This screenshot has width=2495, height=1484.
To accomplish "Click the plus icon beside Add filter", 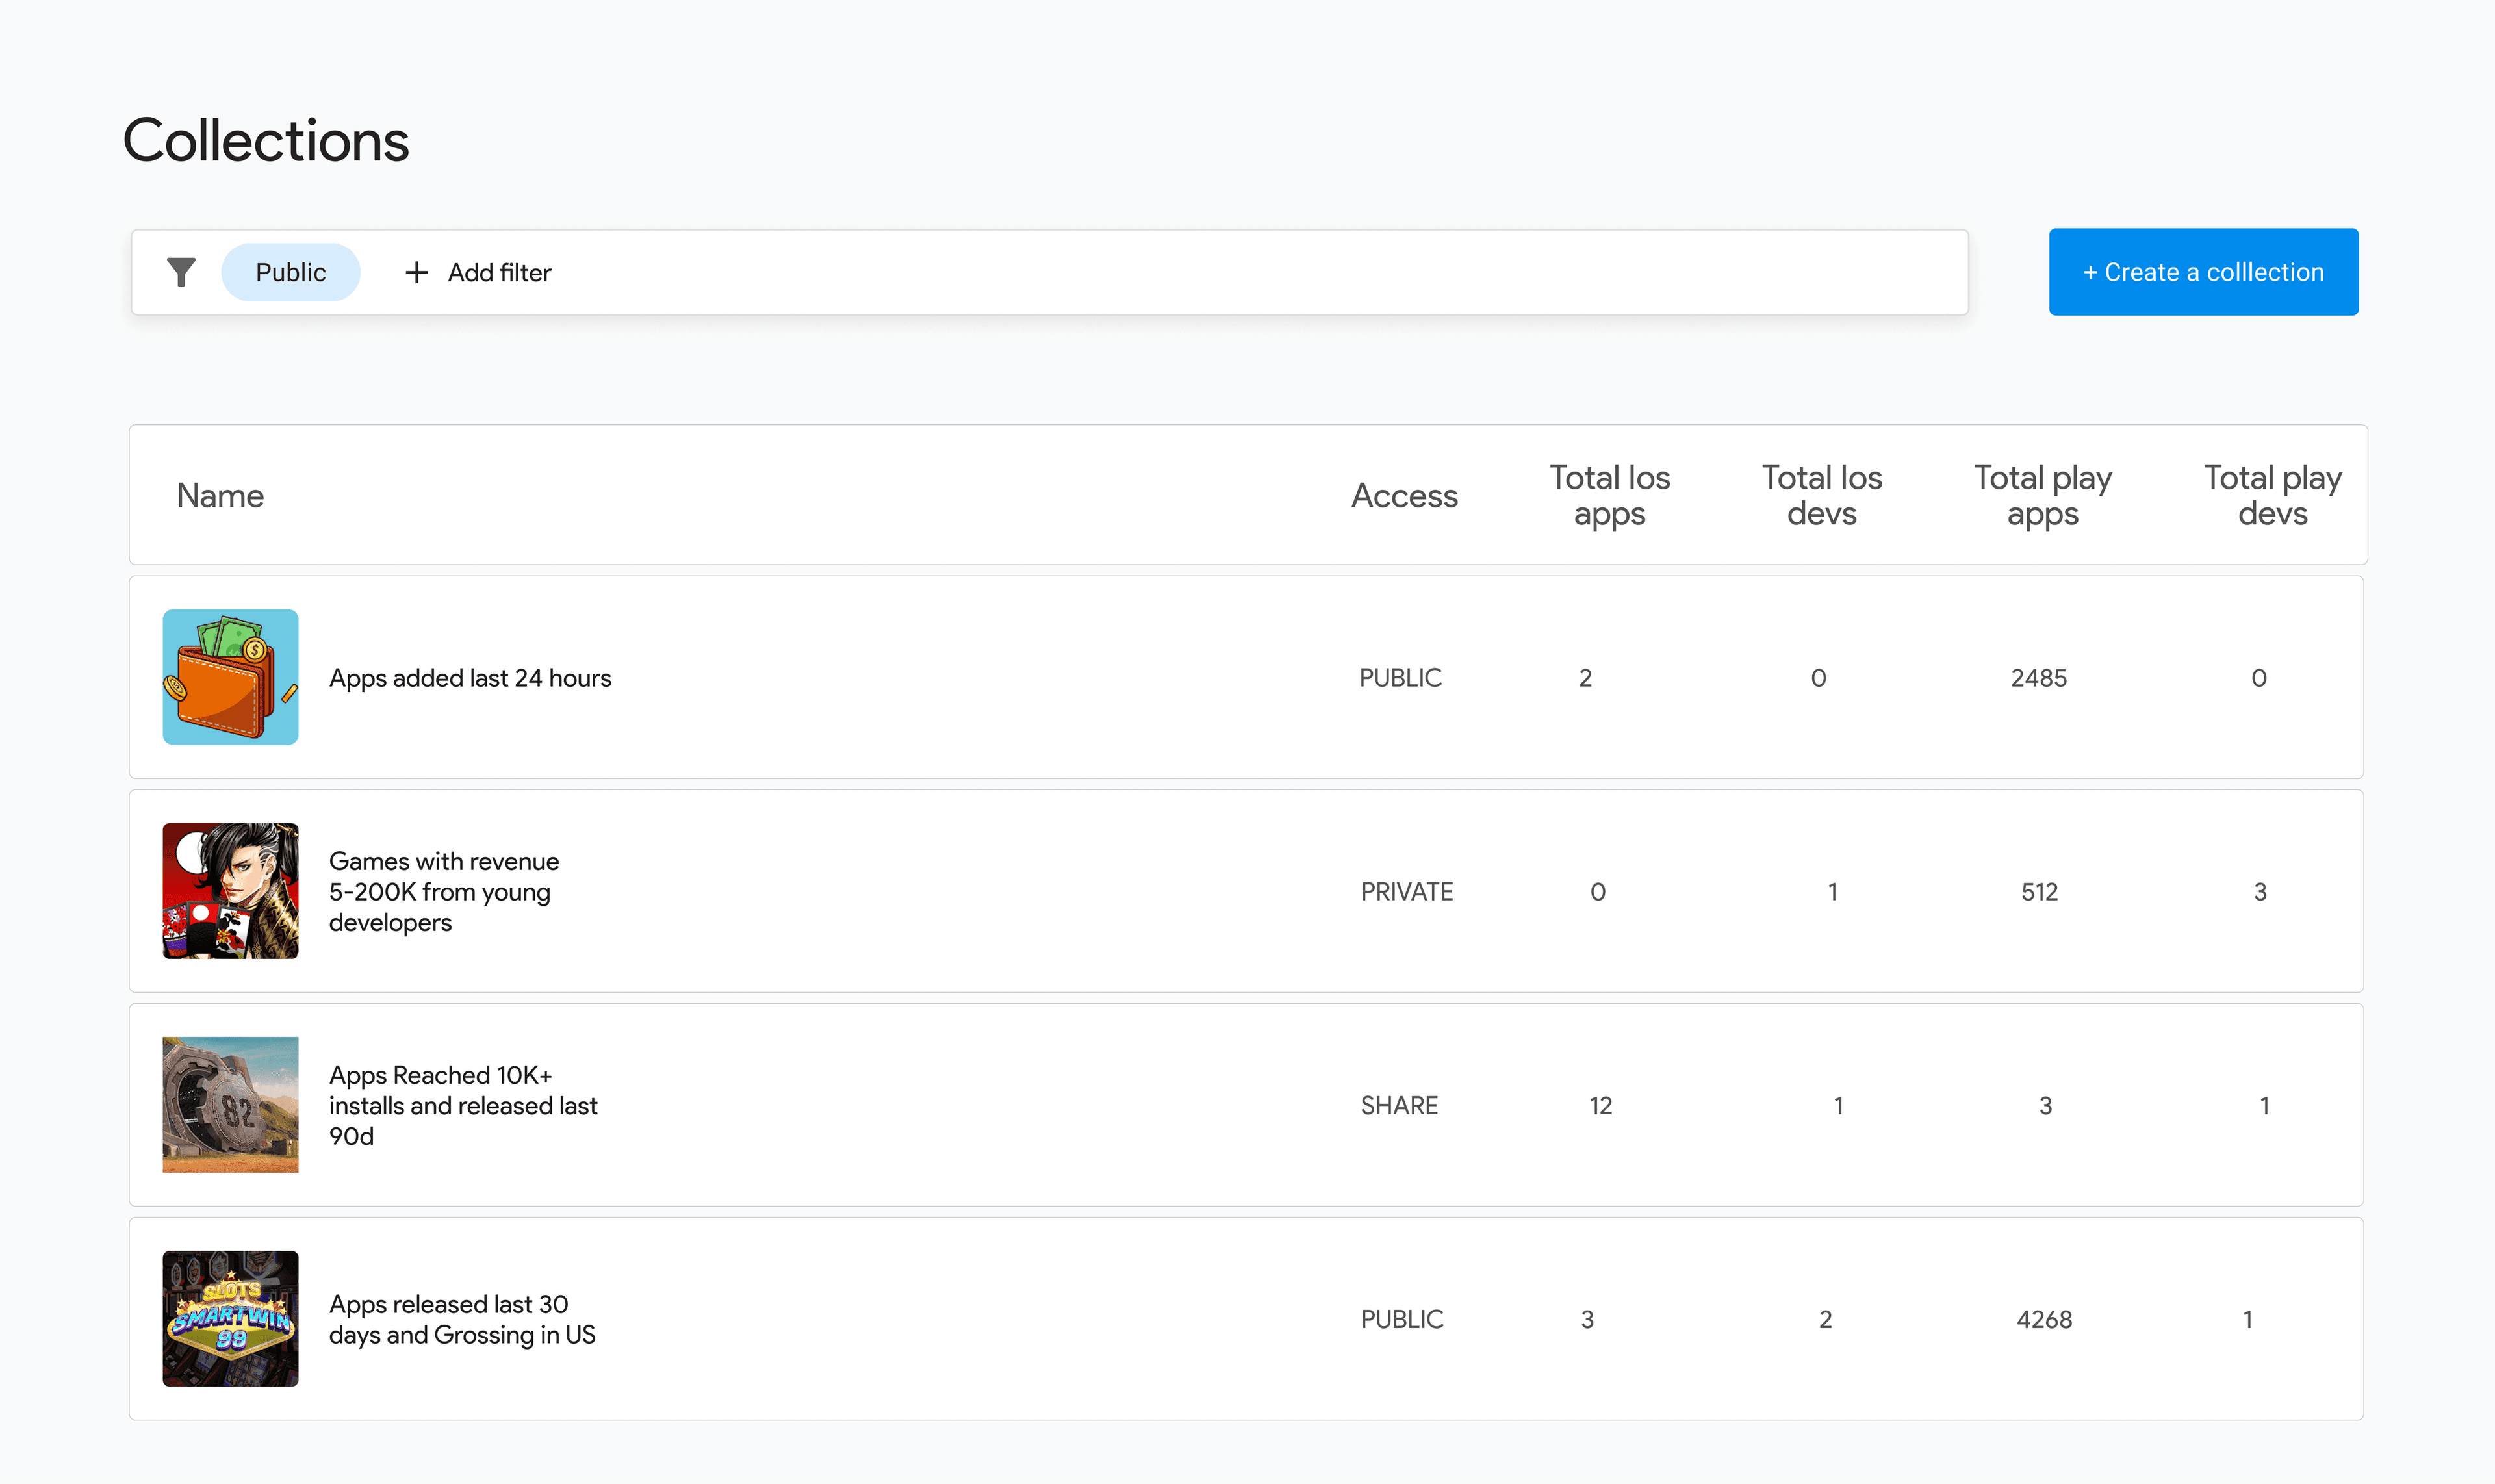I will point(416,272).
